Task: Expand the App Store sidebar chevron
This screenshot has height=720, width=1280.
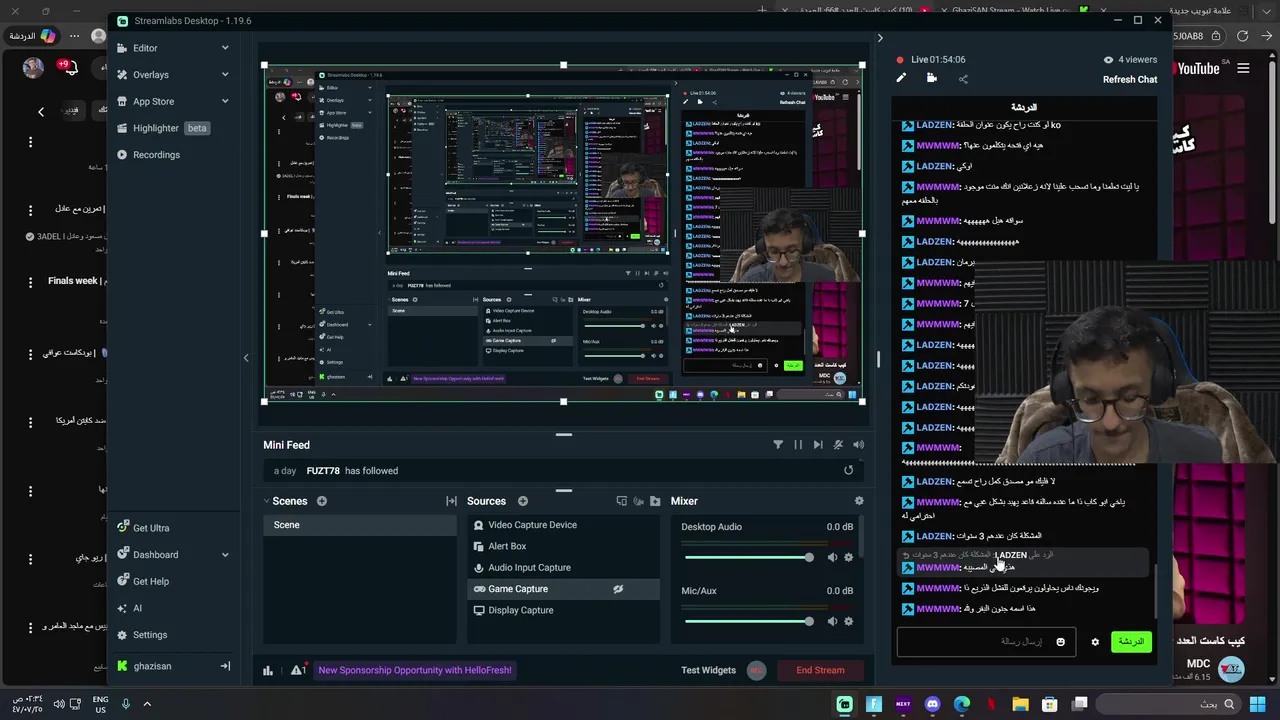Action: 225,101
